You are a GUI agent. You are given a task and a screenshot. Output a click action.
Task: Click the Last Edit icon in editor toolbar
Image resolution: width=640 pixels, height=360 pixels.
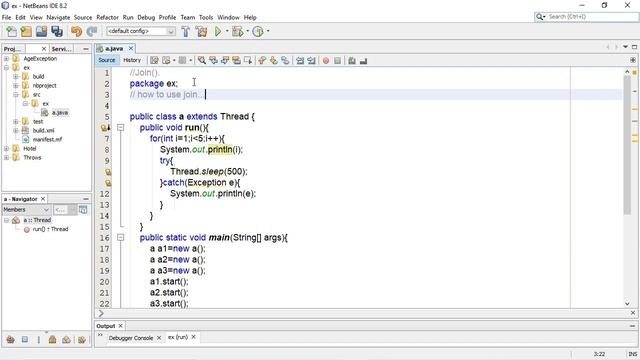(154, 60)
